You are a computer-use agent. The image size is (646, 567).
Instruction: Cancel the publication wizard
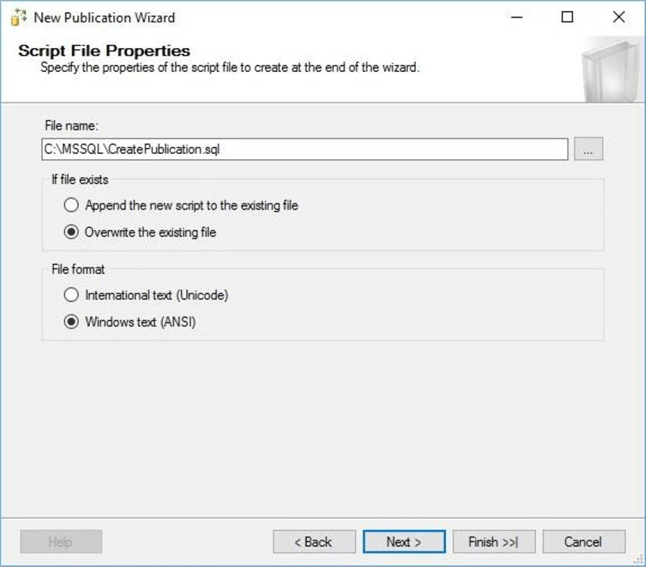(582, 542)
